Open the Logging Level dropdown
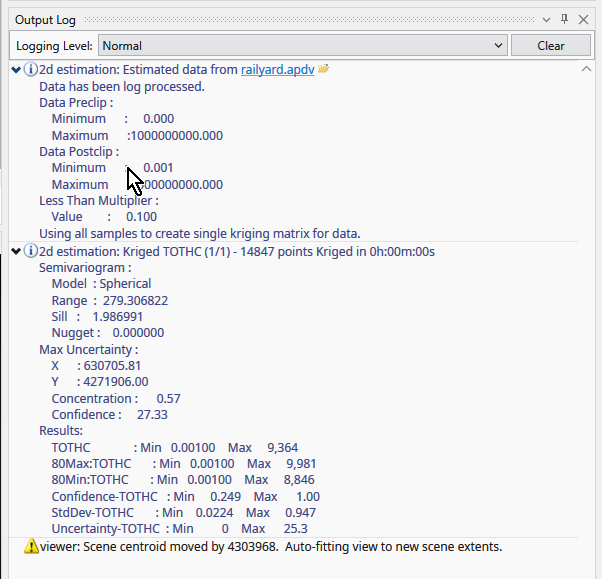Viewport: 602px width, 579px height. 302,45
